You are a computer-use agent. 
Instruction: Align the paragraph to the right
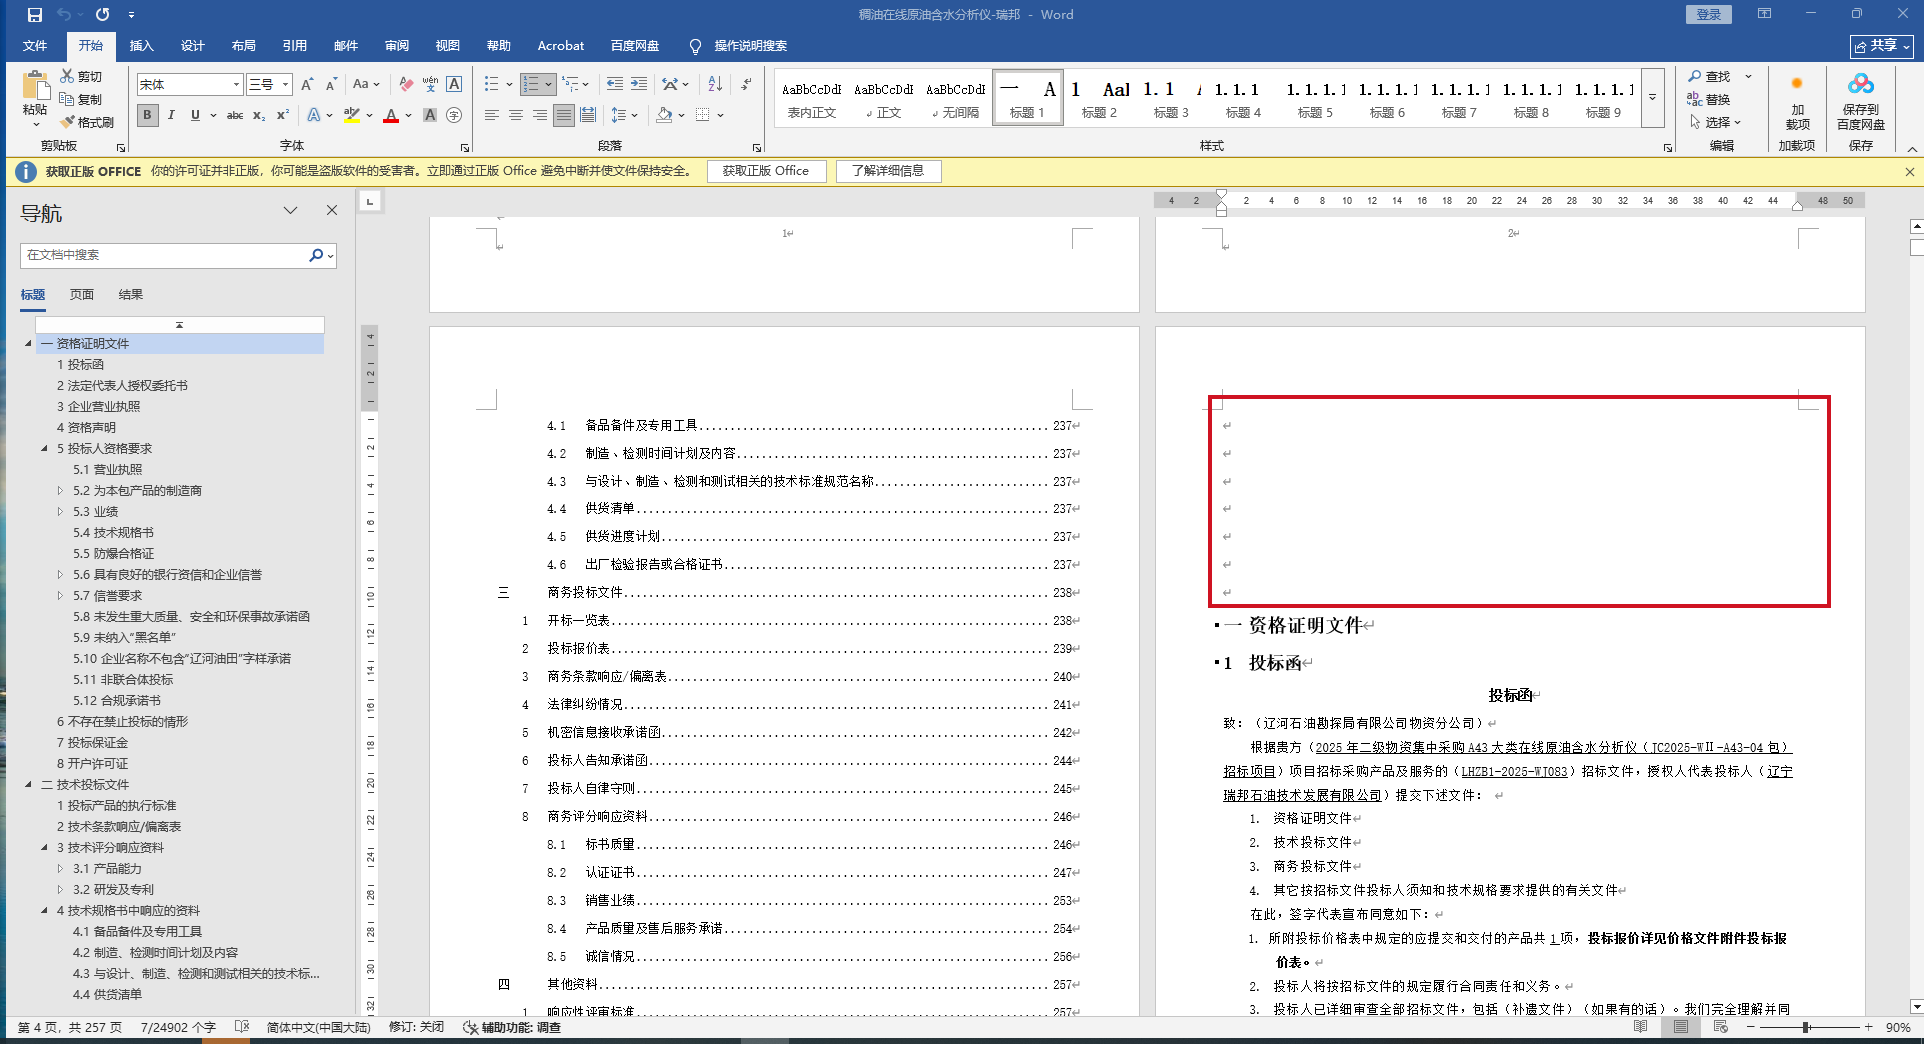540,116
